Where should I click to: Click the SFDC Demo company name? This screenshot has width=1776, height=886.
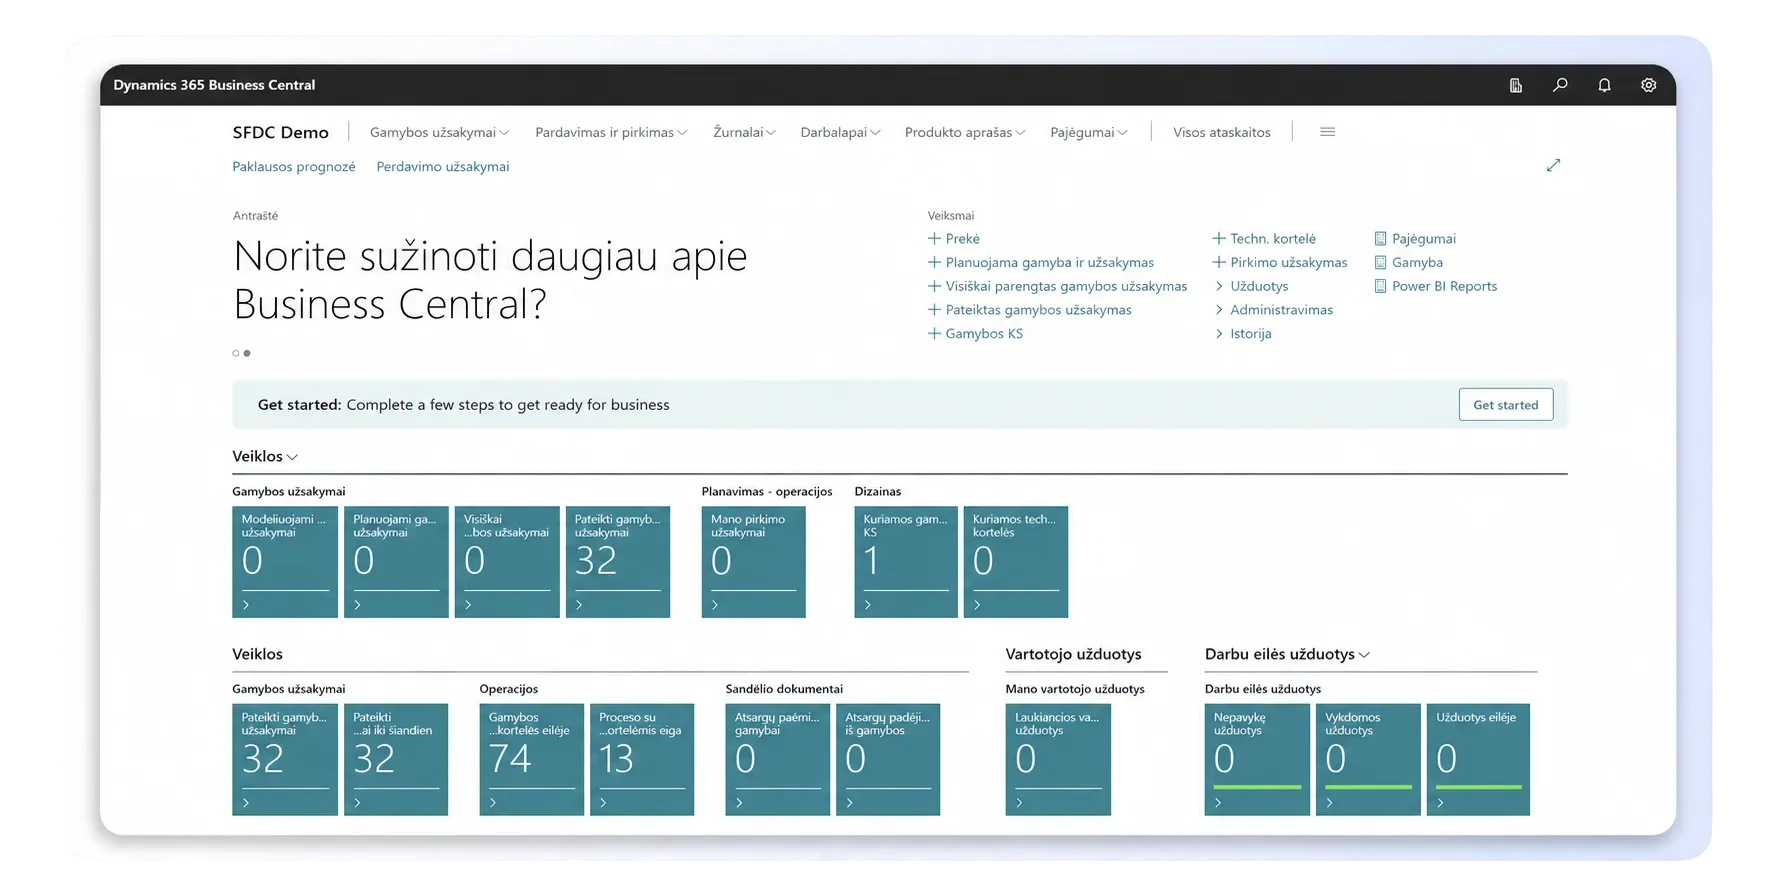coord(281,132)
